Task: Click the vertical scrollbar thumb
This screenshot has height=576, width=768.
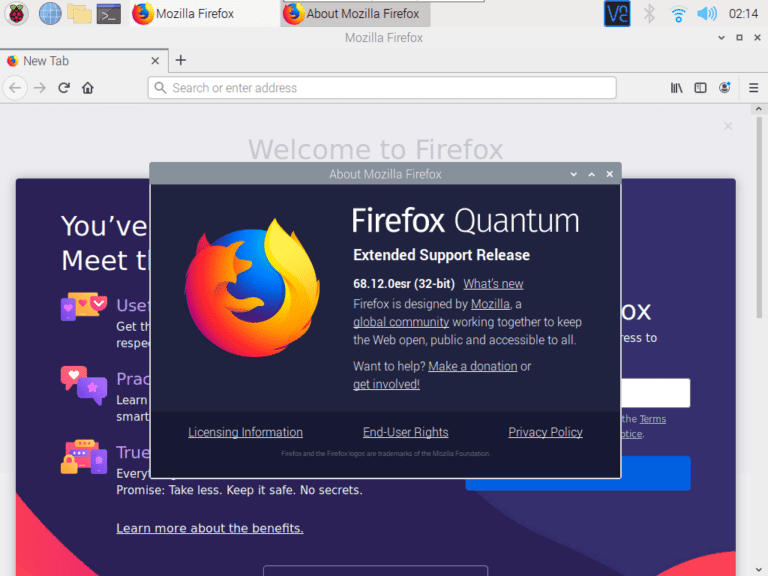Action: click(759, 217)
